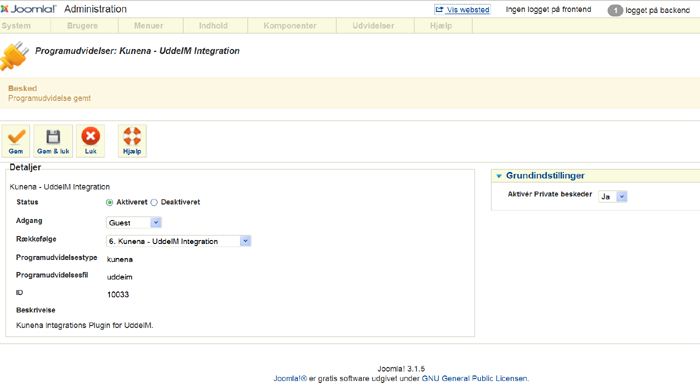
Task: Click 'Kunena Integrations Plugin for UddeIM.' description
Action: click(85, 325)
